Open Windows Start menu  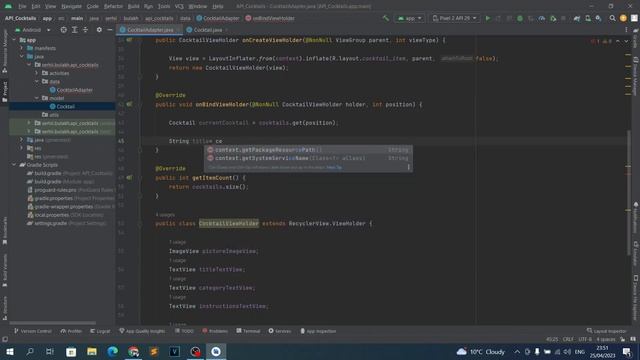click(x=10, y=352)
